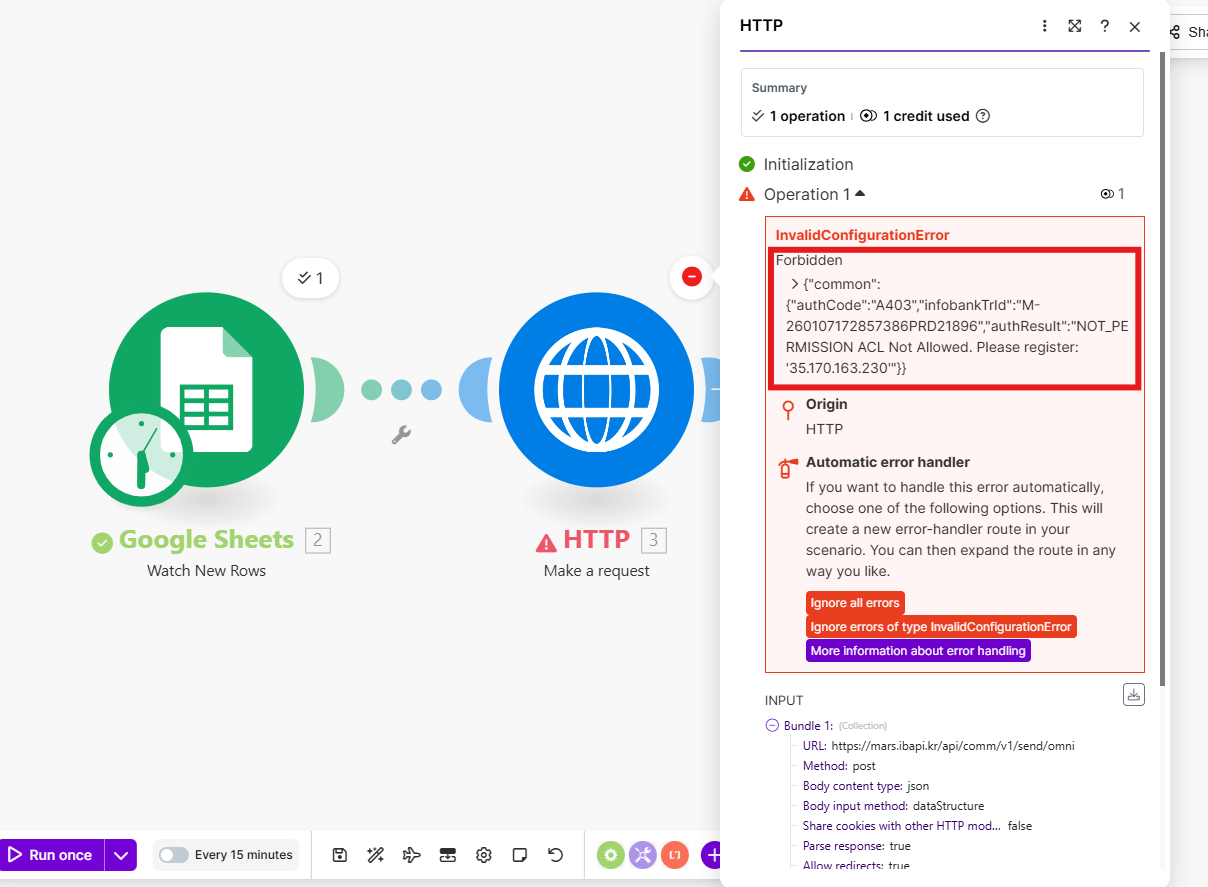The image size is (1208, 887).
Task: Expand the JSON error response arrow
Action: [x=795, y=285]
